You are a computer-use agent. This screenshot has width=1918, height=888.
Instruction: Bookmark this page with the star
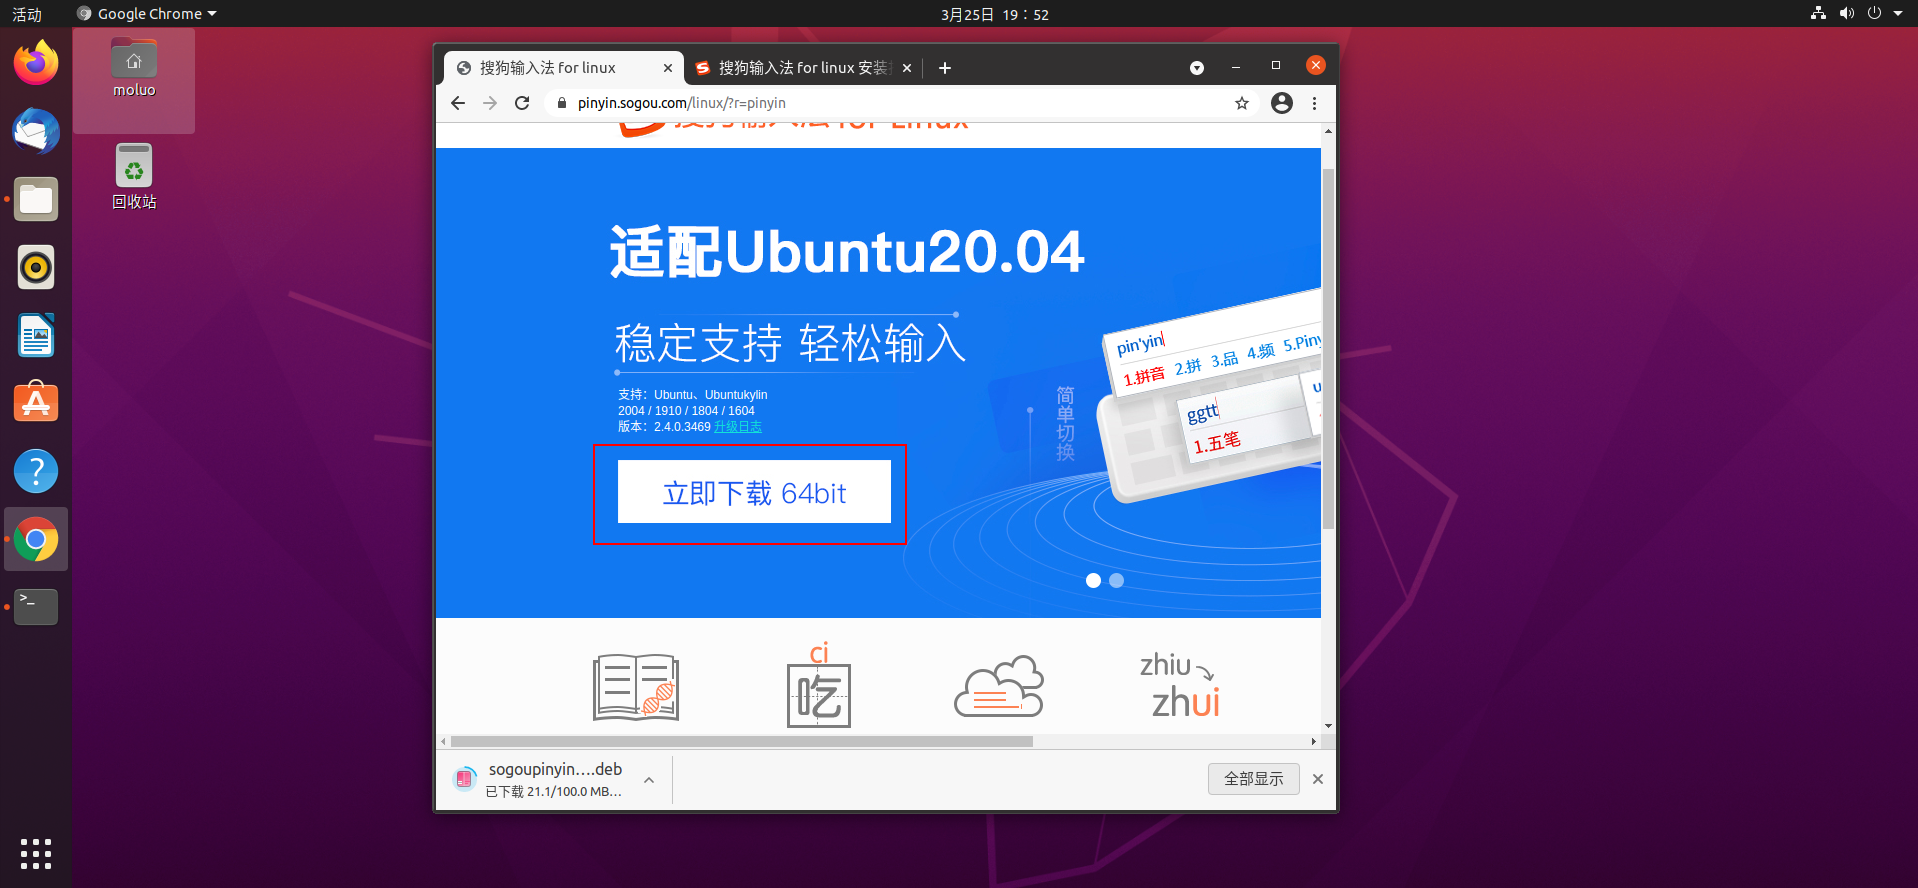click(1242, 103)
